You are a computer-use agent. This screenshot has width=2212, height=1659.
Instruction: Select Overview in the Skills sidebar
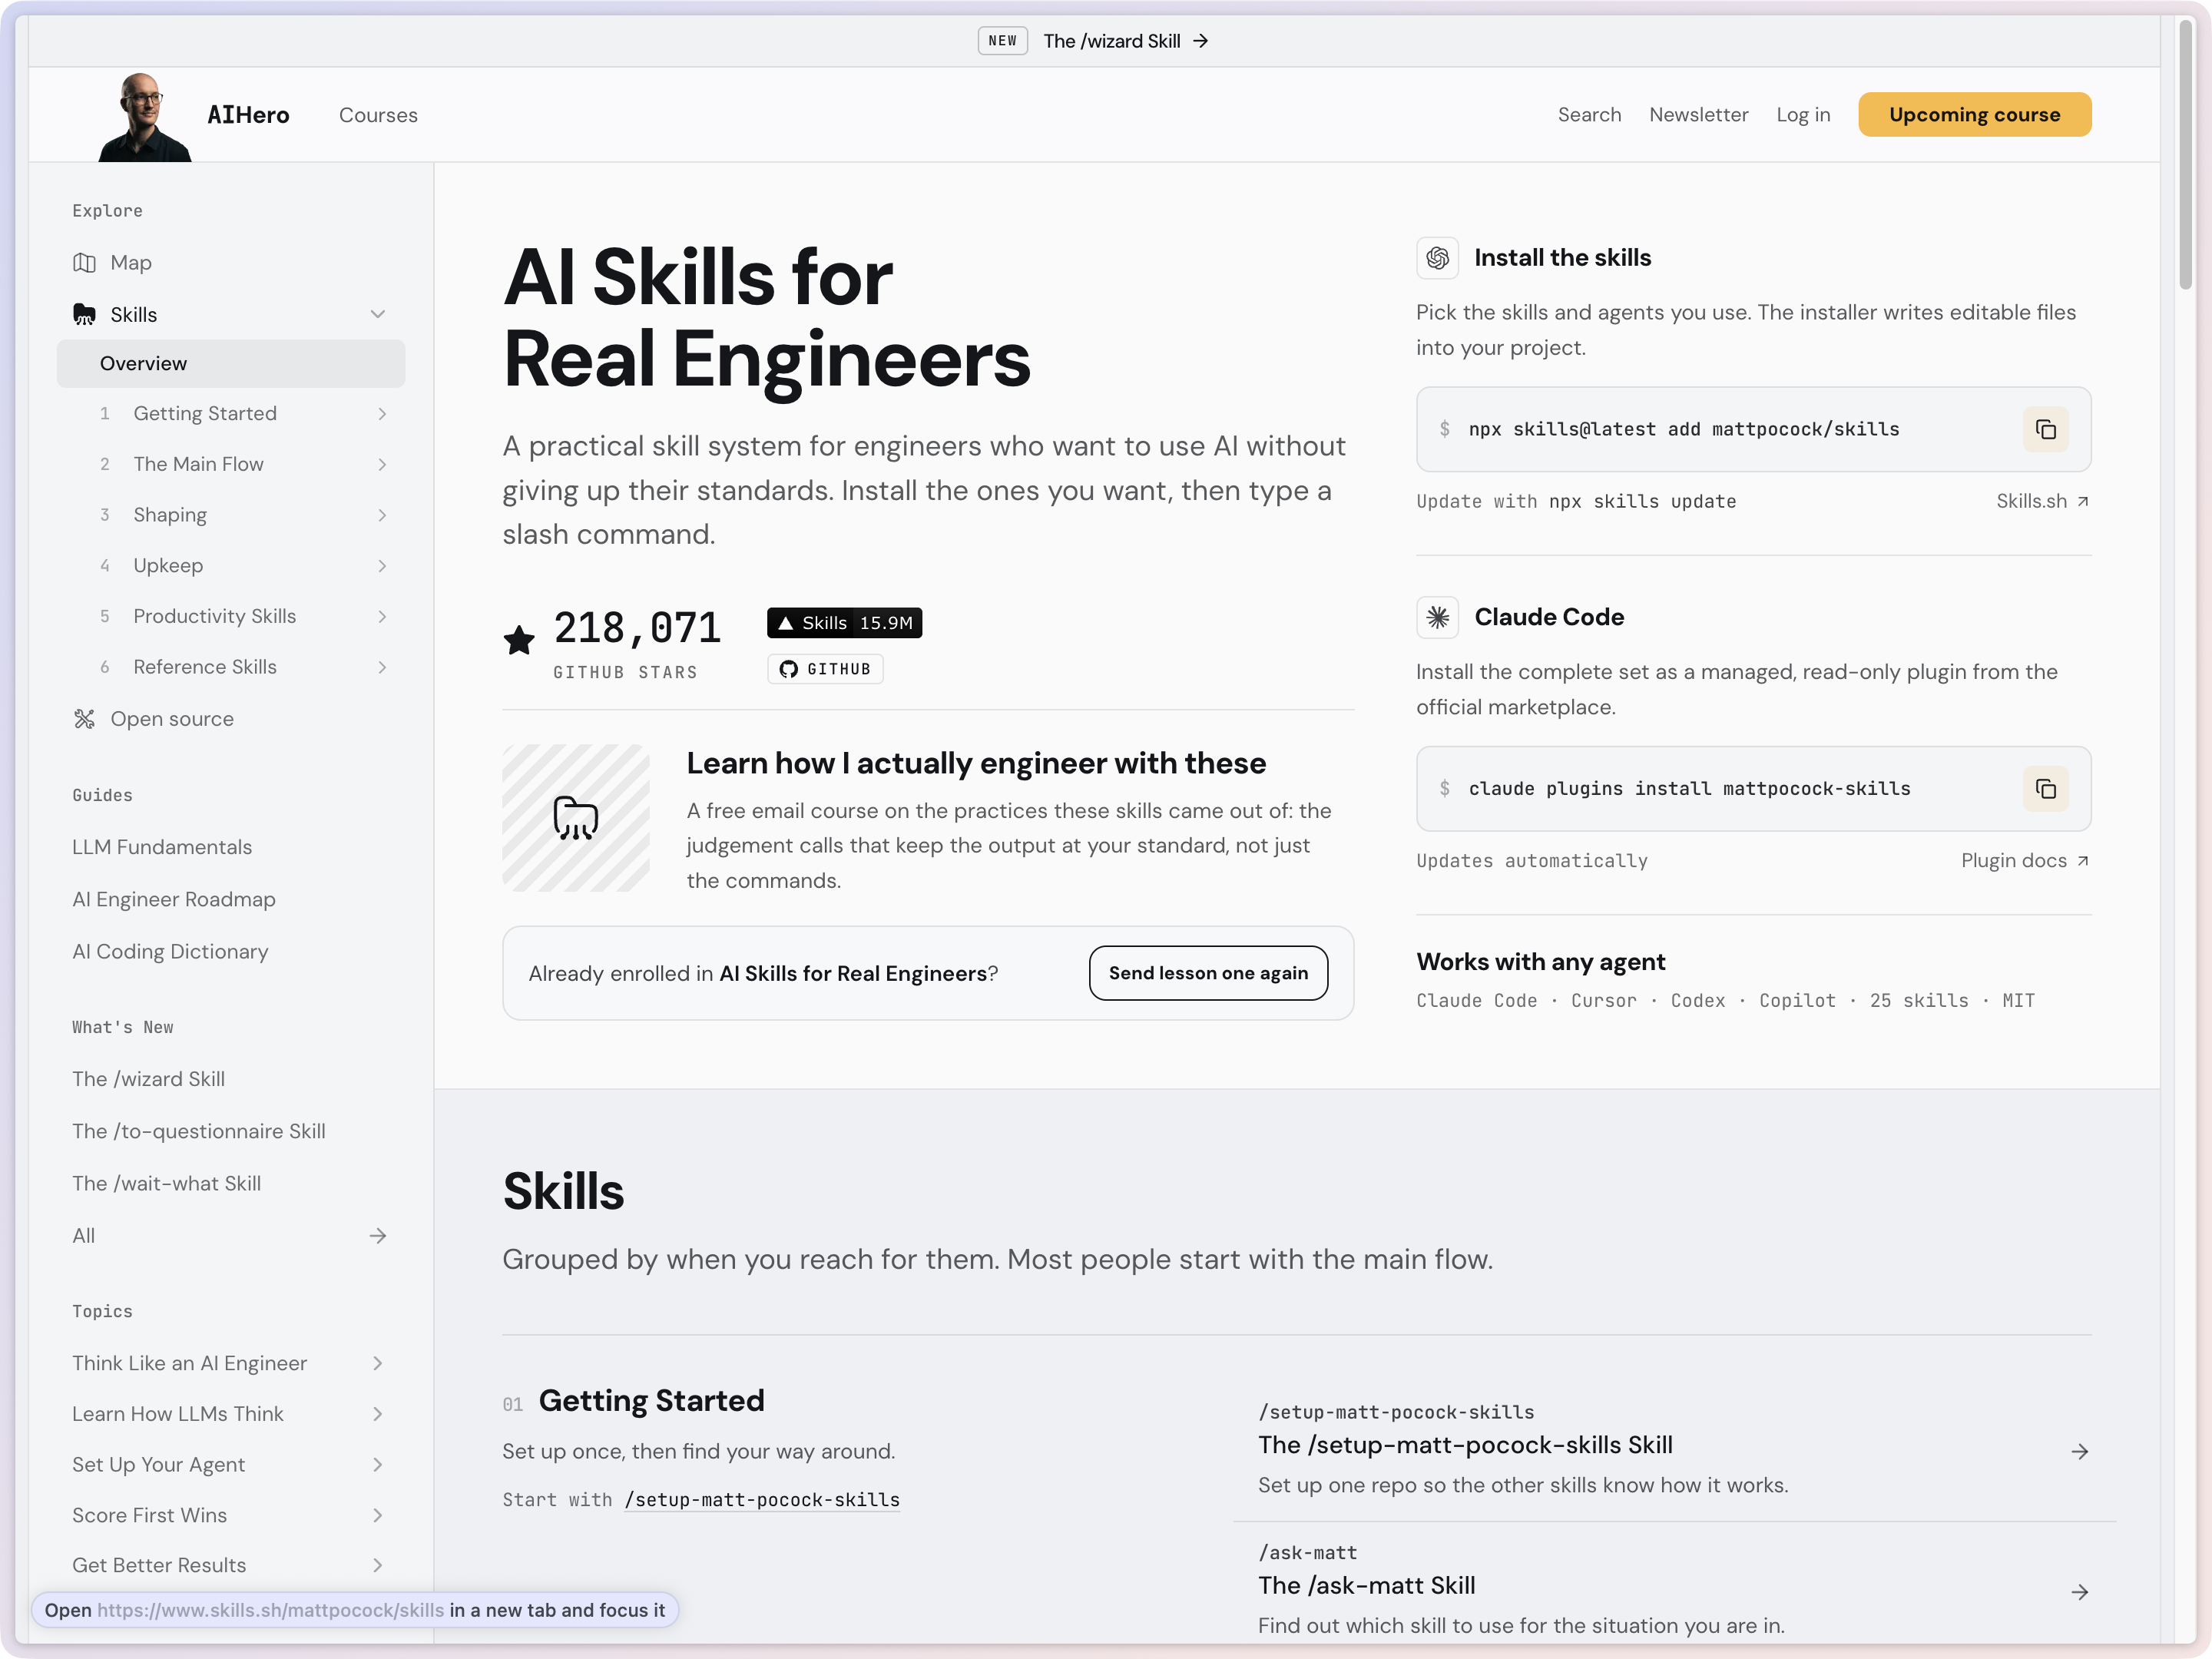click(231, 364)
